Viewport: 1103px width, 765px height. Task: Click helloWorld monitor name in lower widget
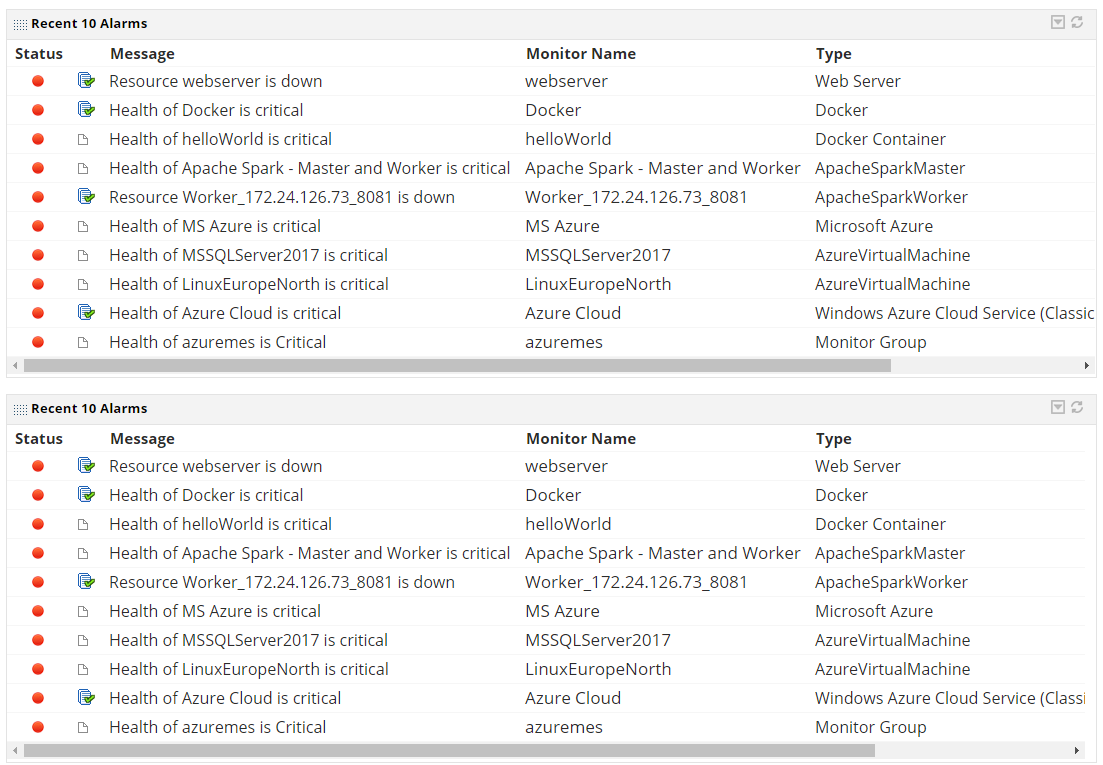[568, 524]
